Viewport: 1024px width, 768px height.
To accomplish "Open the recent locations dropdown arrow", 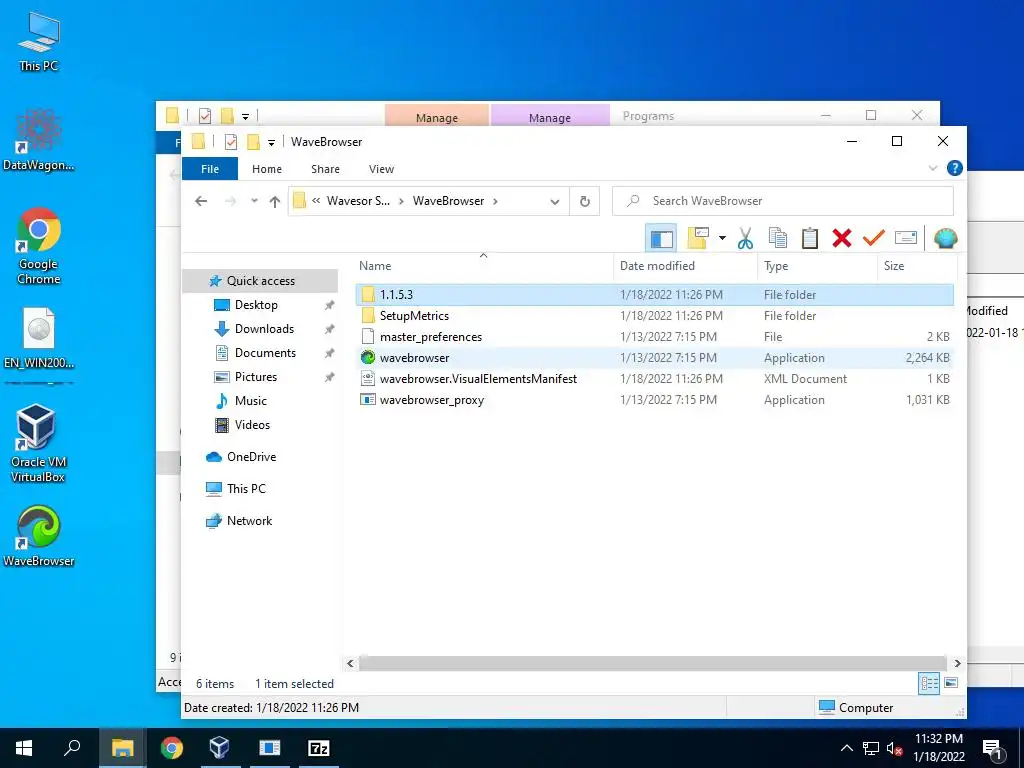I will (254, 201).
